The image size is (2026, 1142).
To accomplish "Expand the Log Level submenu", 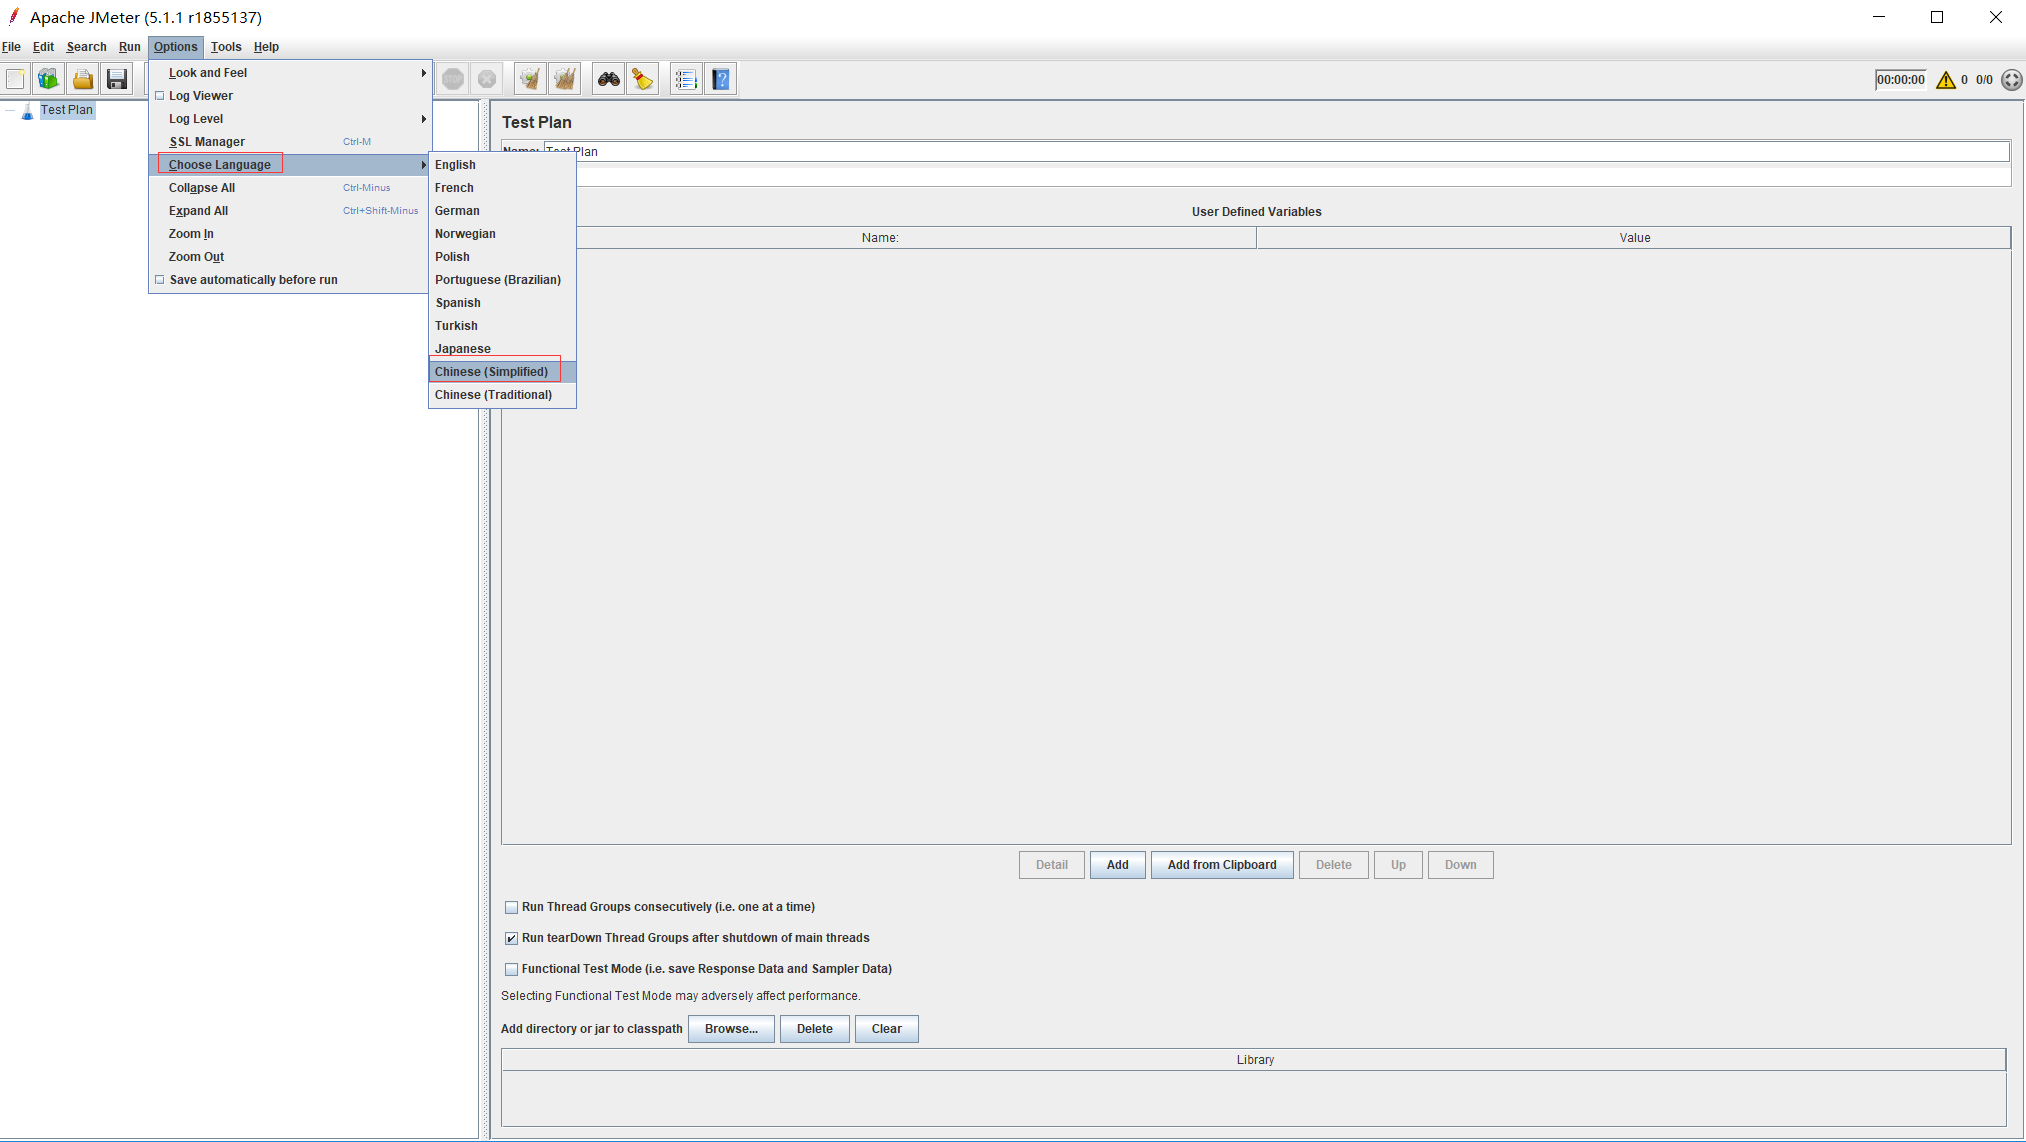I will click(290, 119).
